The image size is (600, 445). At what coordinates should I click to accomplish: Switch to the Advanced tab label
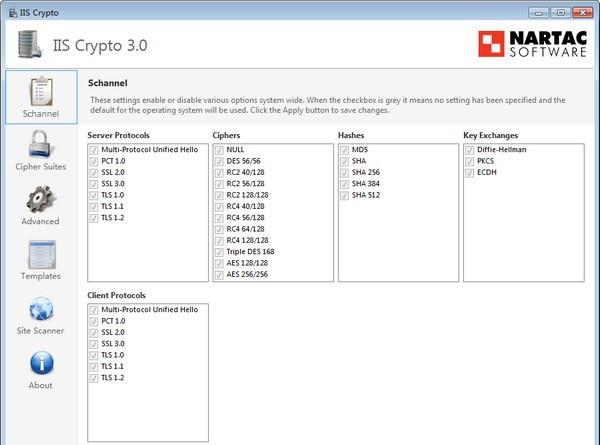[41, 221]
